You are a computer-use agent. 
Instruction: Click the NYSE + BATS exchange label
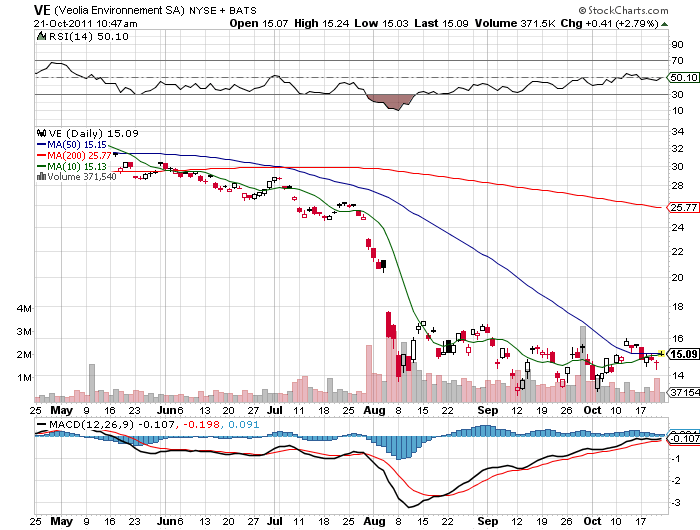pos(223,10)
